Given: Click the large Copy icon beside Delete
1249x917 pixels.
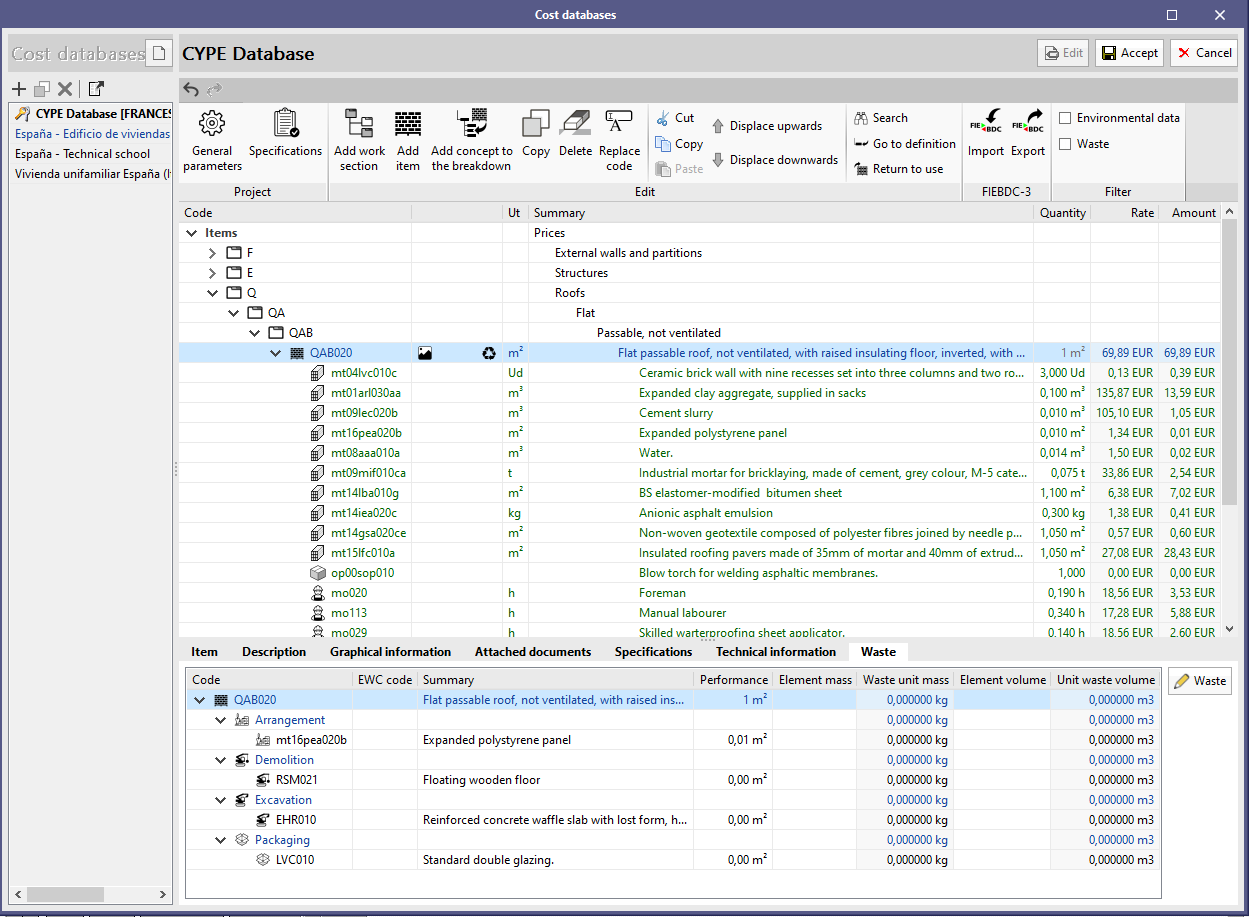Looking at the screenshot, I should [x=536, y=133].
